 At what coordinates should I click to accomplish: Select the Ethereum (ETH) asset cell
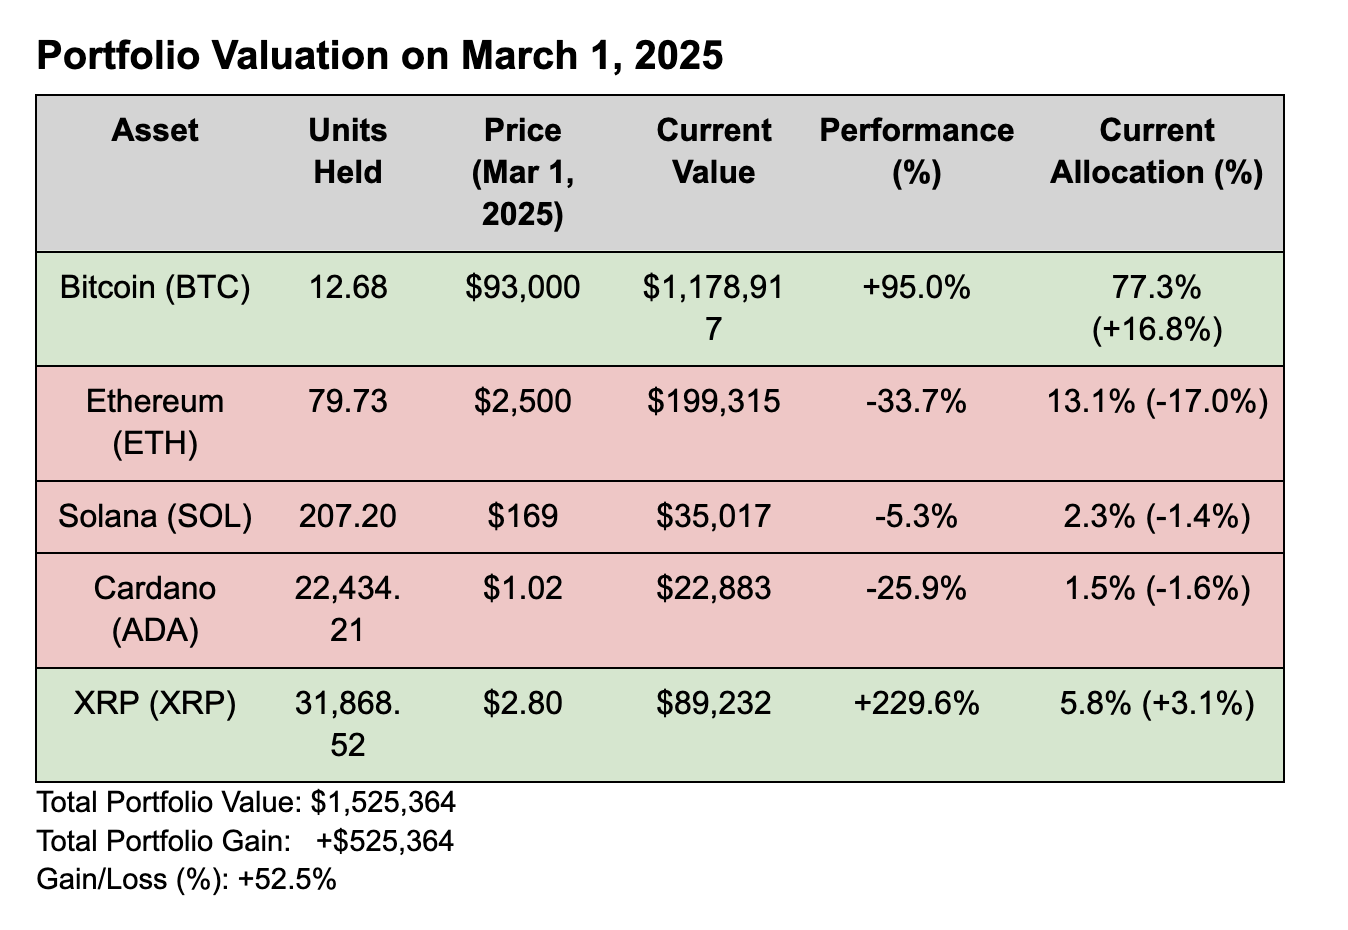tap(155, 422)
